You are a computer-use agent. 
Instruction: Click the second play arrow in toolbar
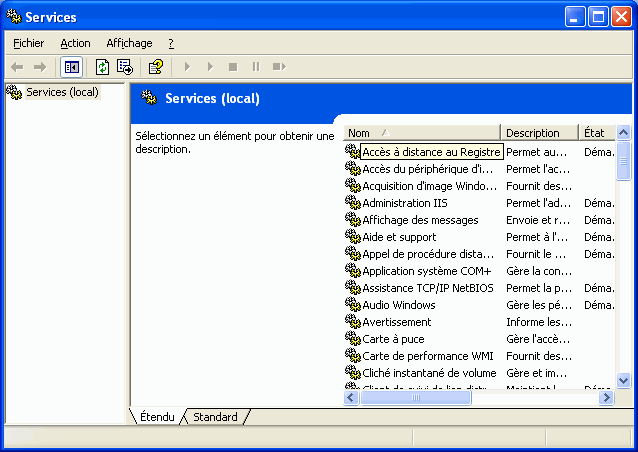pyautogui.click(x=210, y=67)
